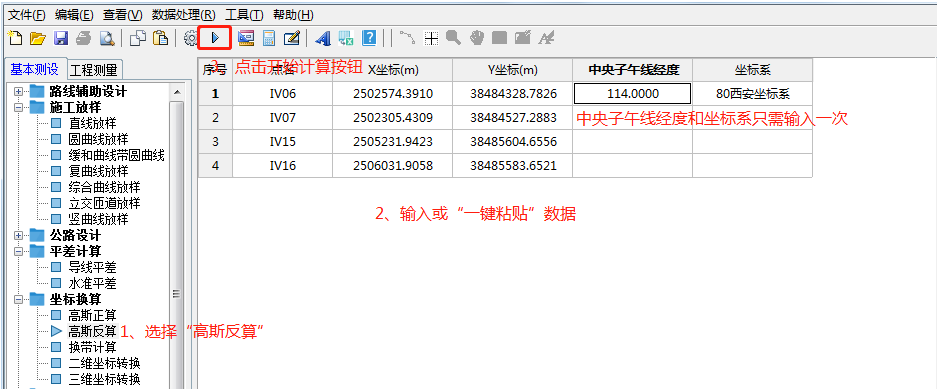Select 换带计算 in the tree

[x=92, y=347]
